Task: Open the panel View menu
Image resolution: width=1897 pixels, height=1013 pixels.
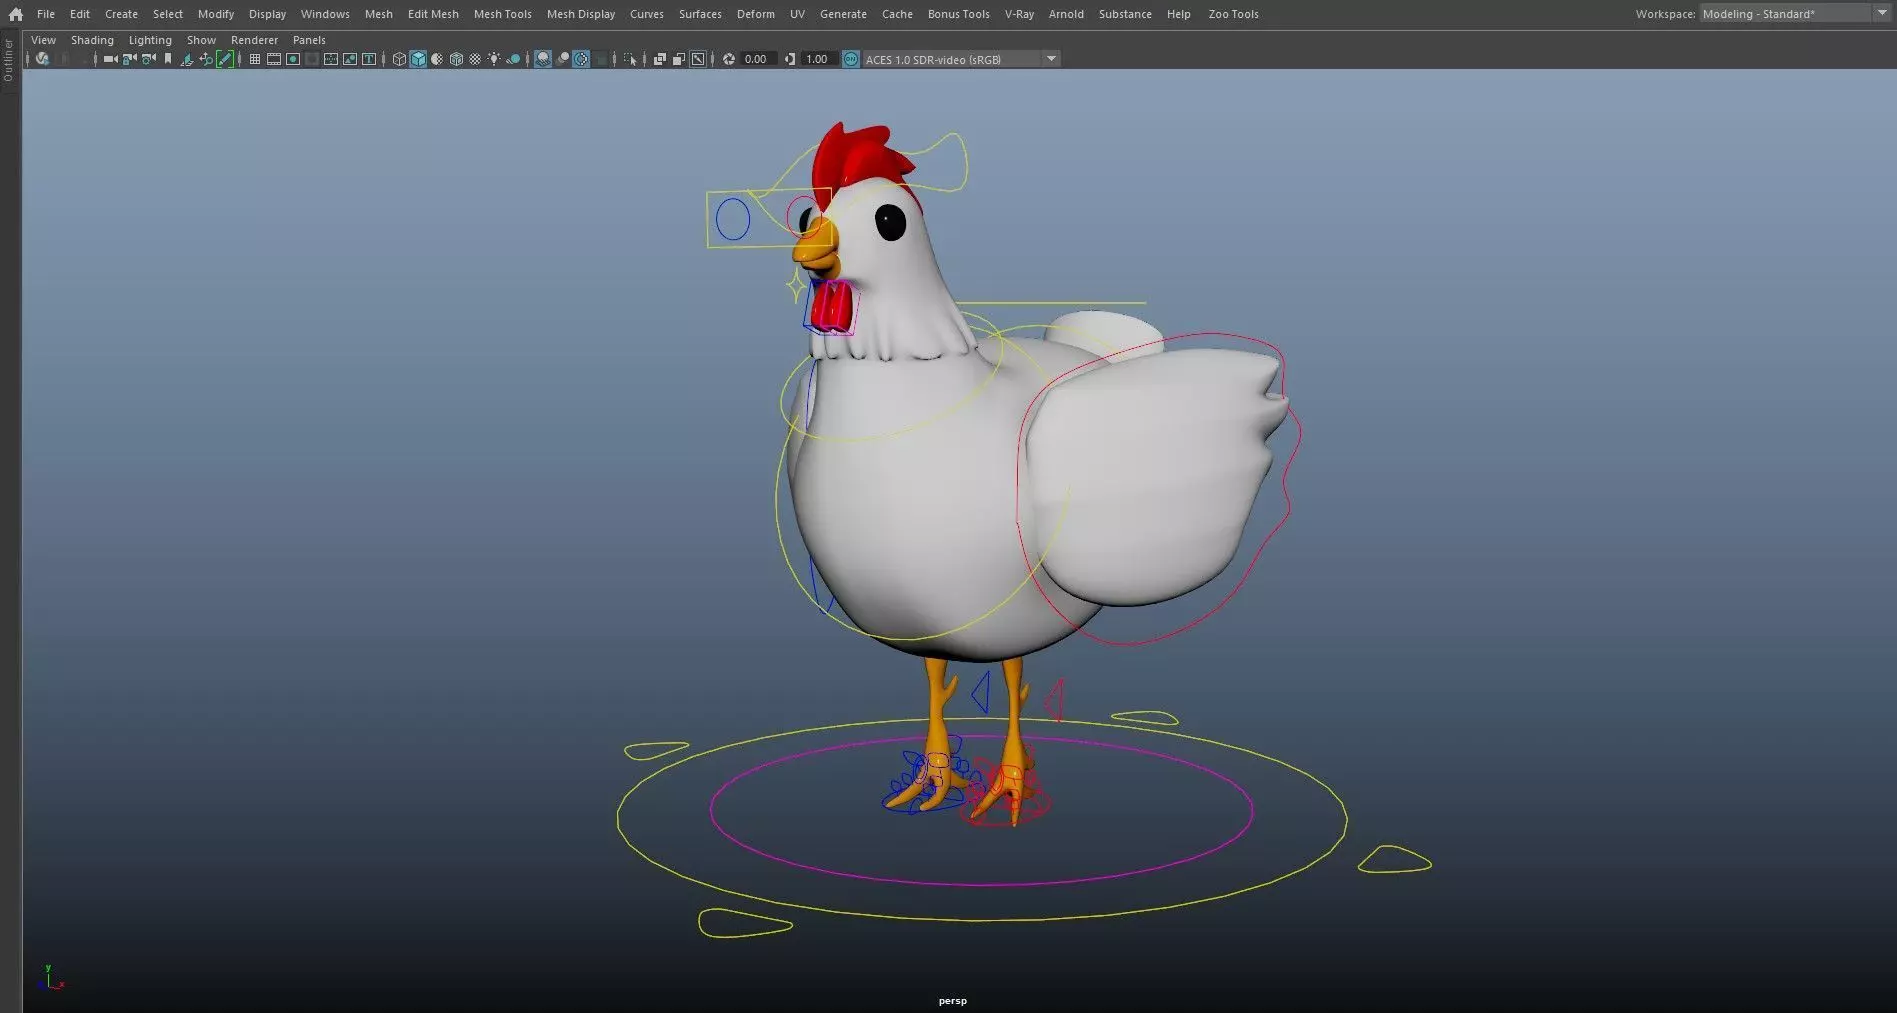Action: (x=43, y=40)
